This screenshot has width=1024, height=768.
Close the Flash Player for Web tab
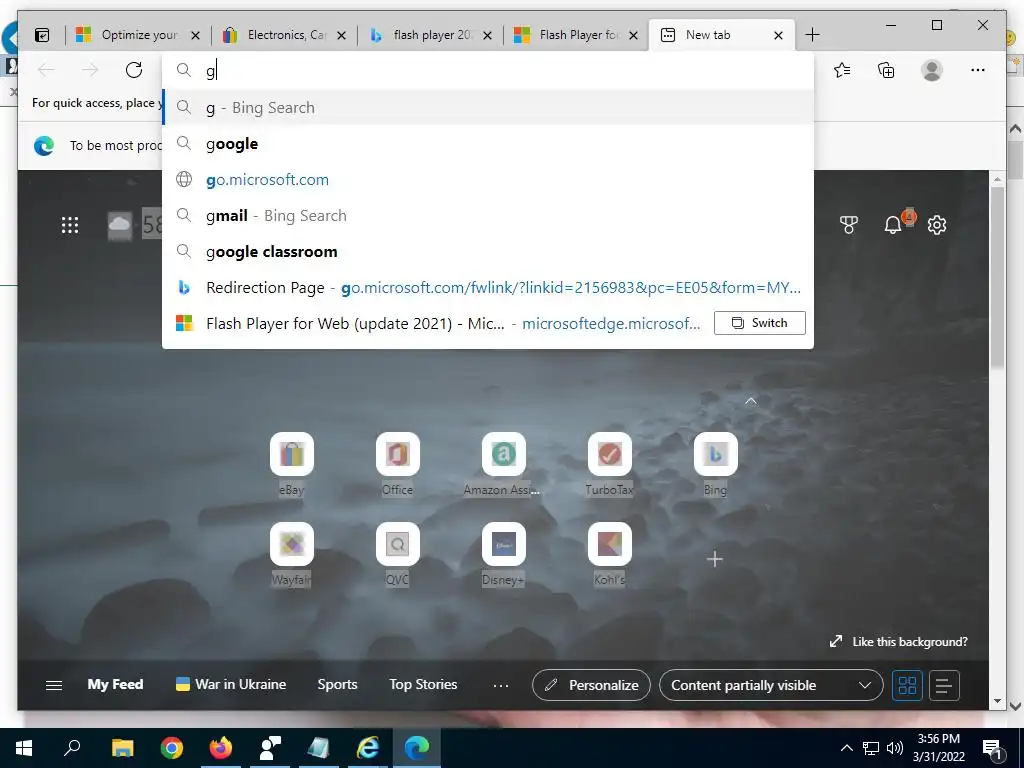(633, 35)
